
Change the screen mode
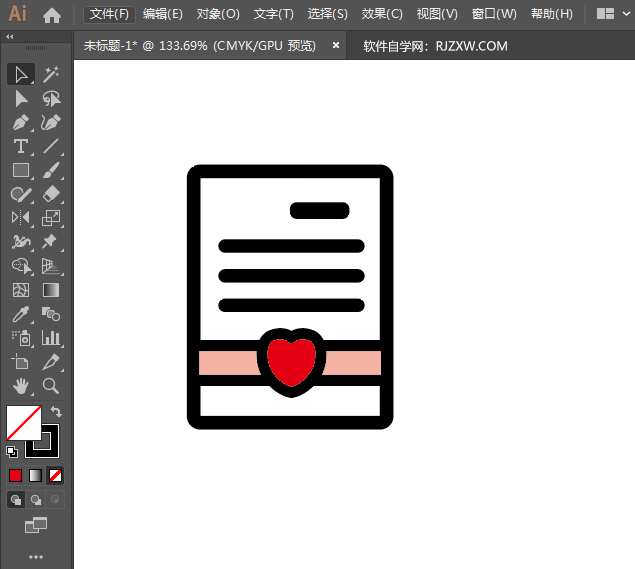point(36,525)
